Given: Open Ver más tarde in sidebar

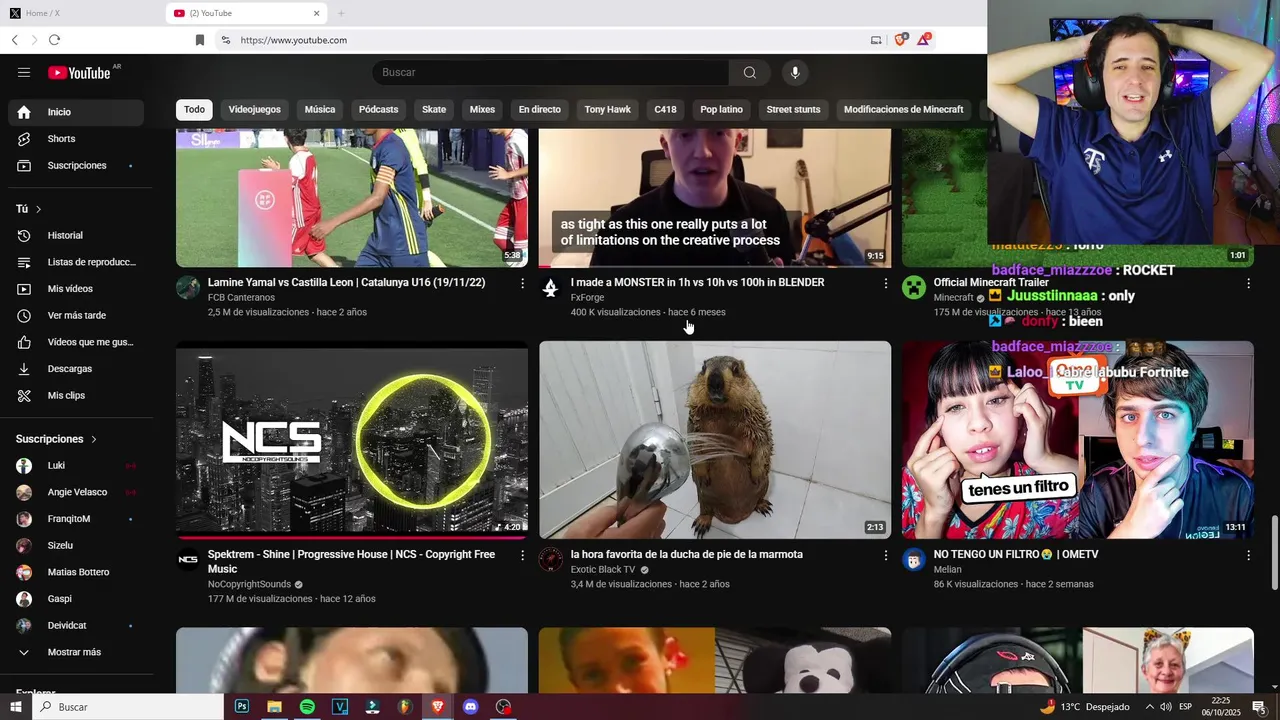Looking at the screenshot, I should click(x=76, y=315).
